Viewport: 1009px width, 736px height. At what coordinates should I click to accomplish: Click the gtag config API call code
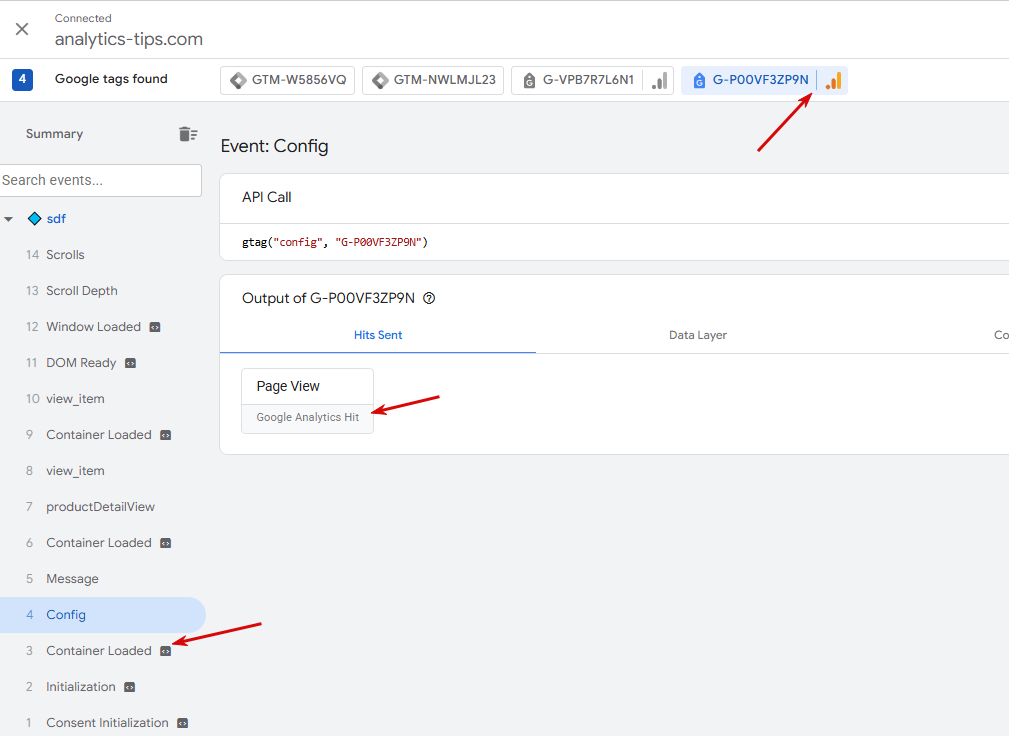tap(335, 243)
